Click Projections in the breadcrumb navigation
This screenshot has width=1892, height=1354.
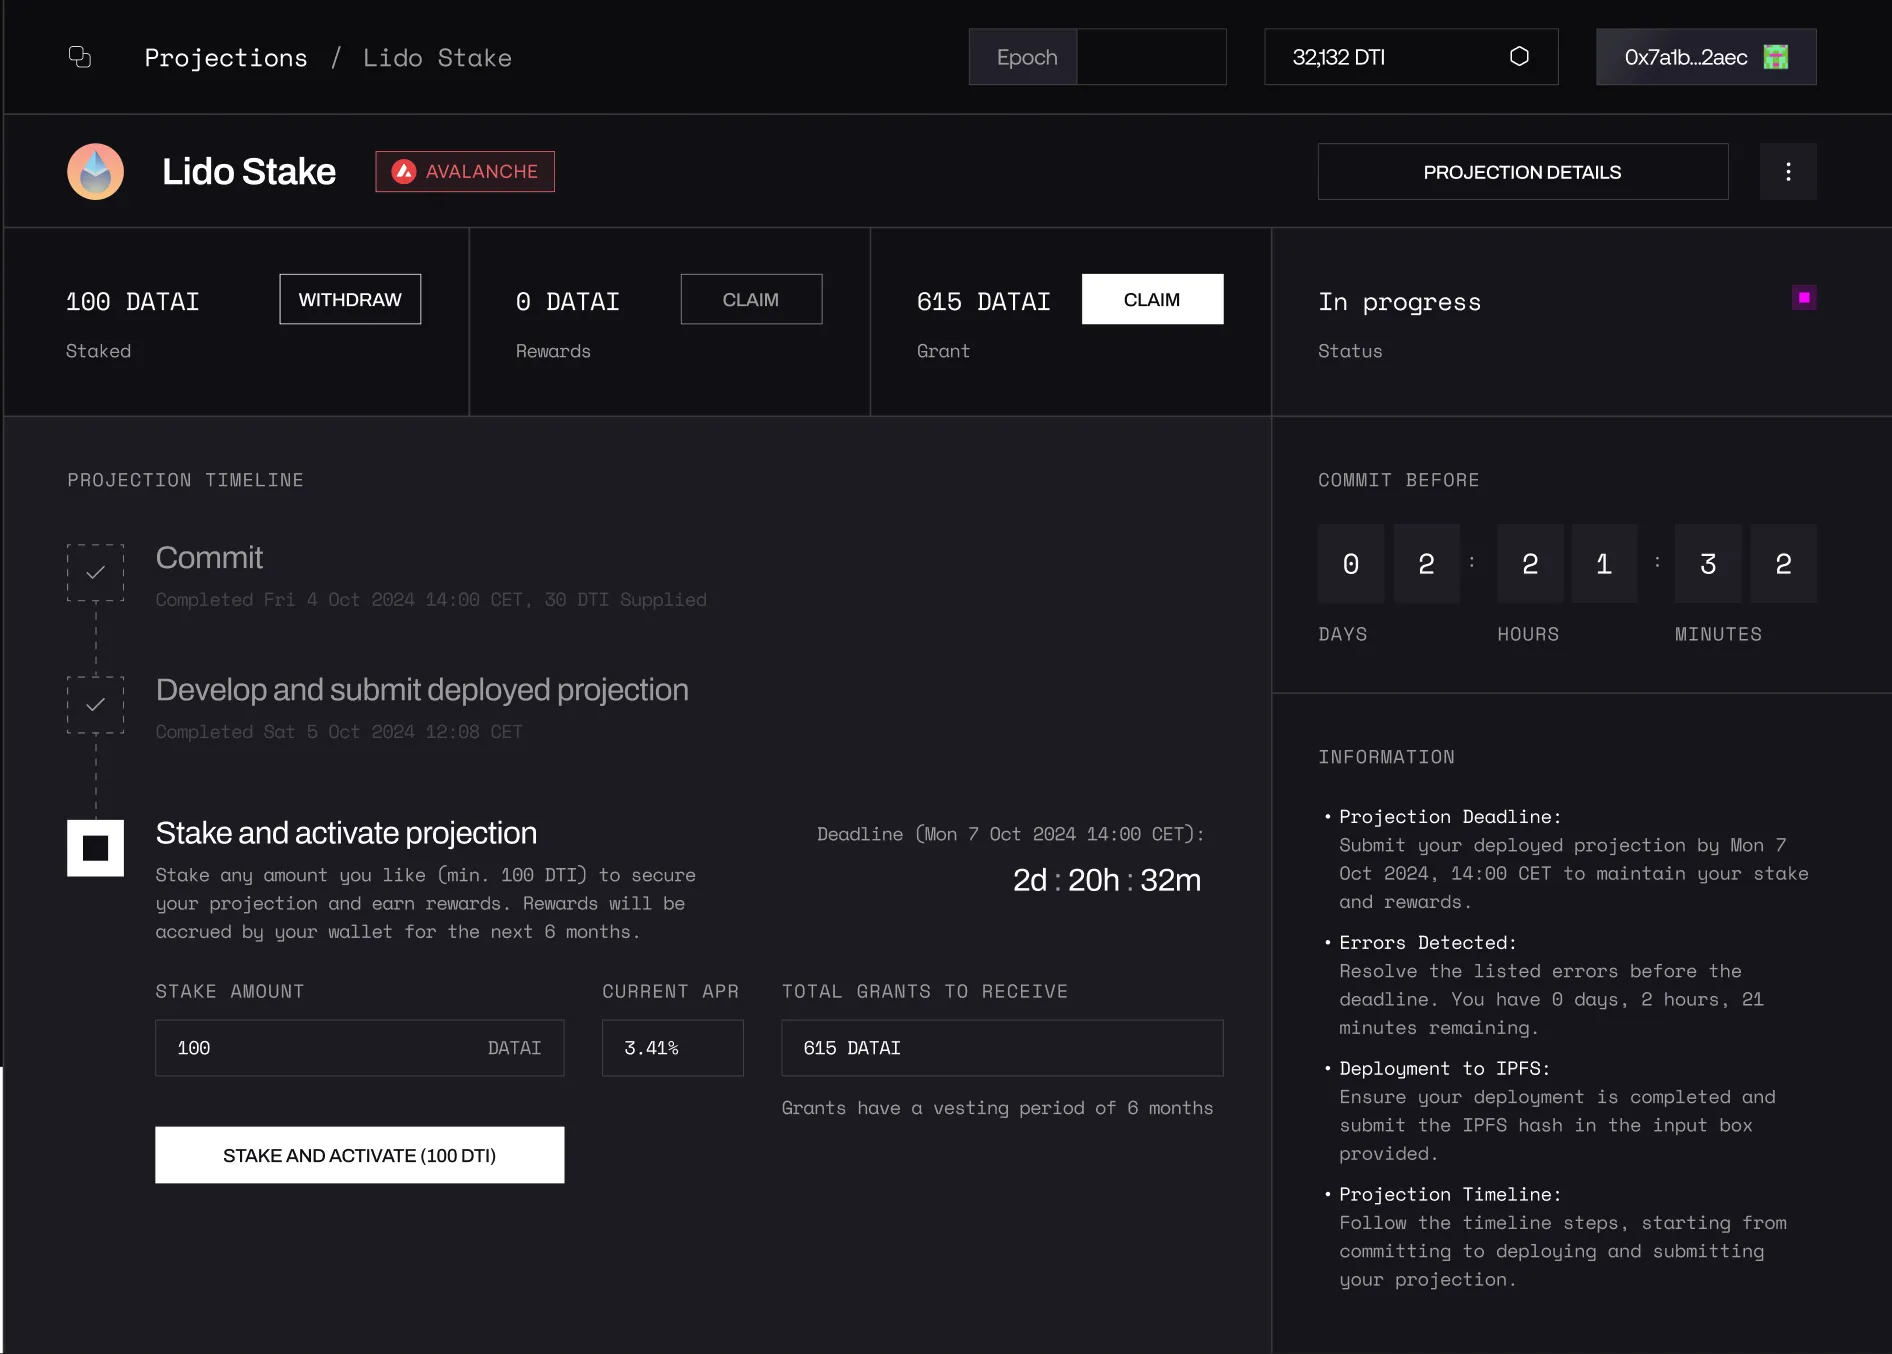(226, 57)
